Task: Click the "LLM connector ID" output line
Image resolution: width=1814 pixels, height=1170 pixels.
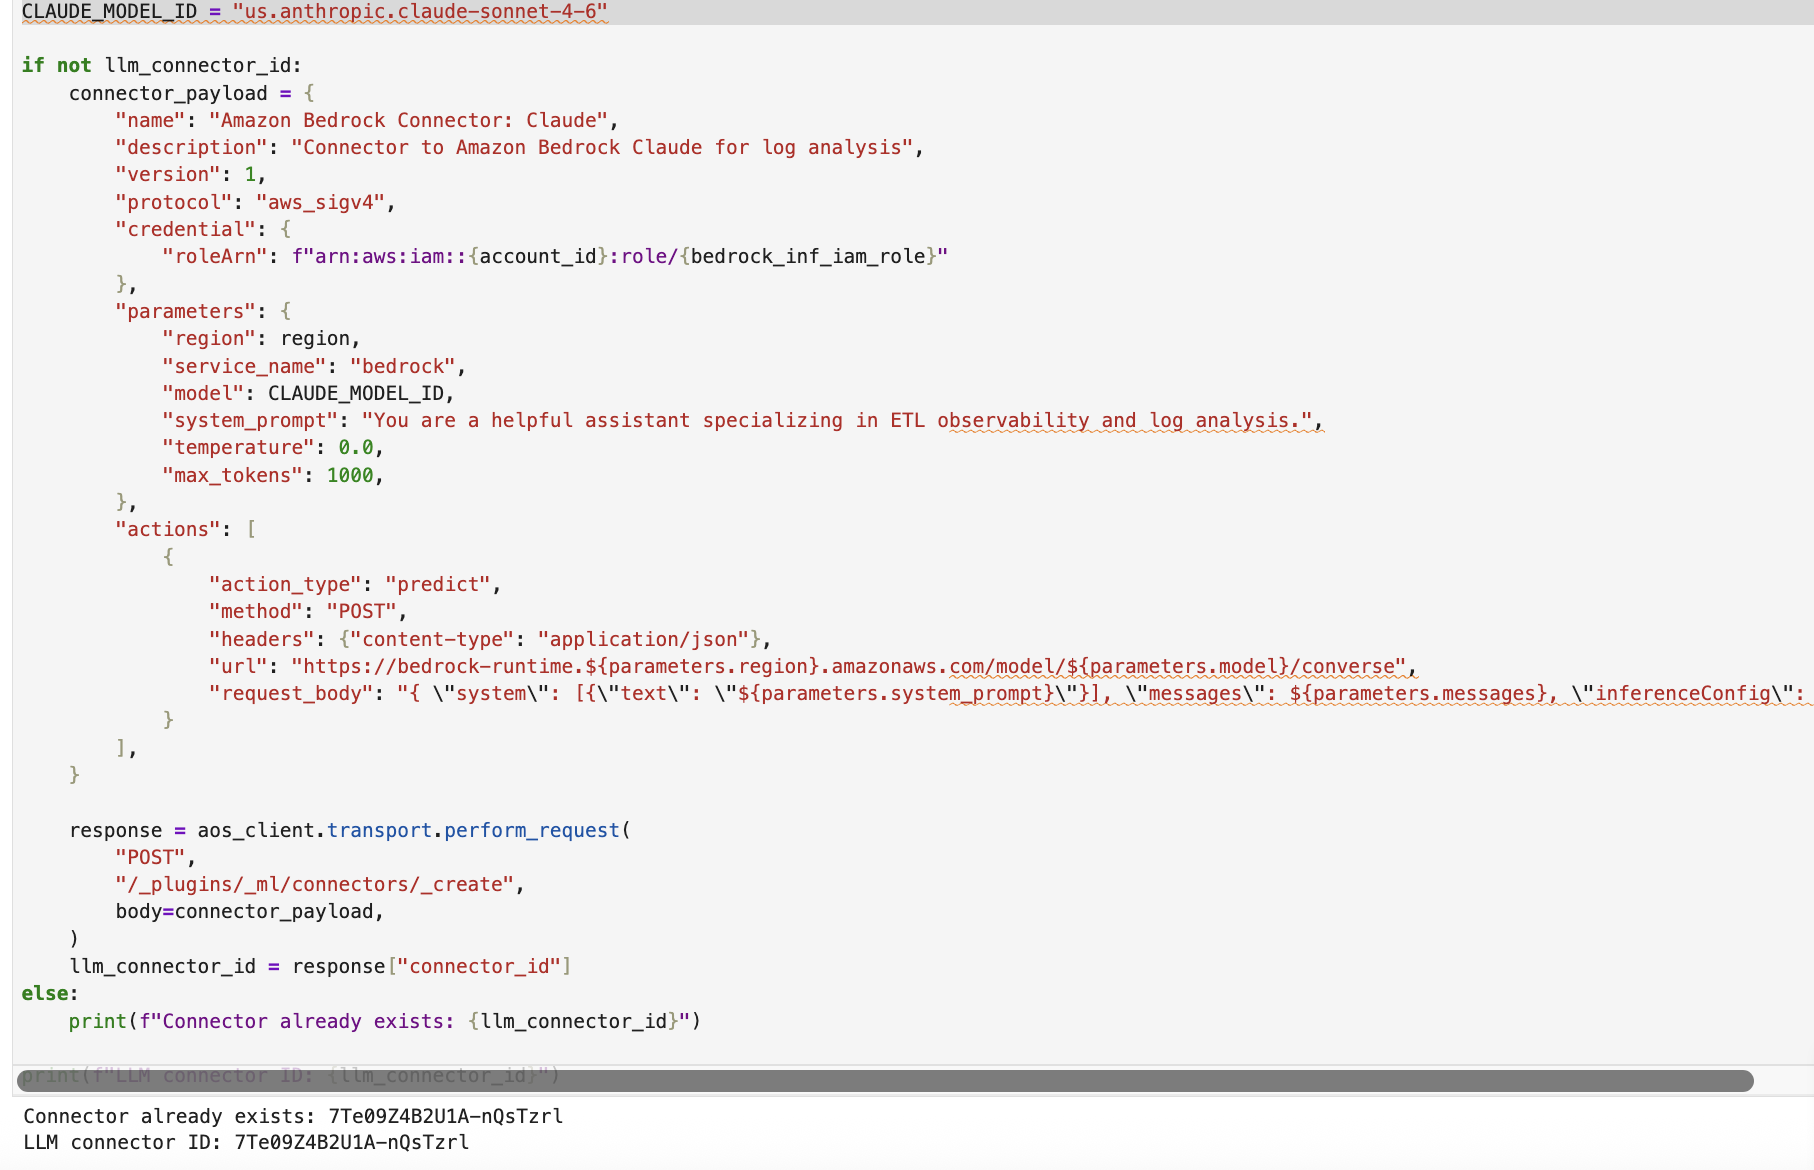Action: [x=246, y=1142]
